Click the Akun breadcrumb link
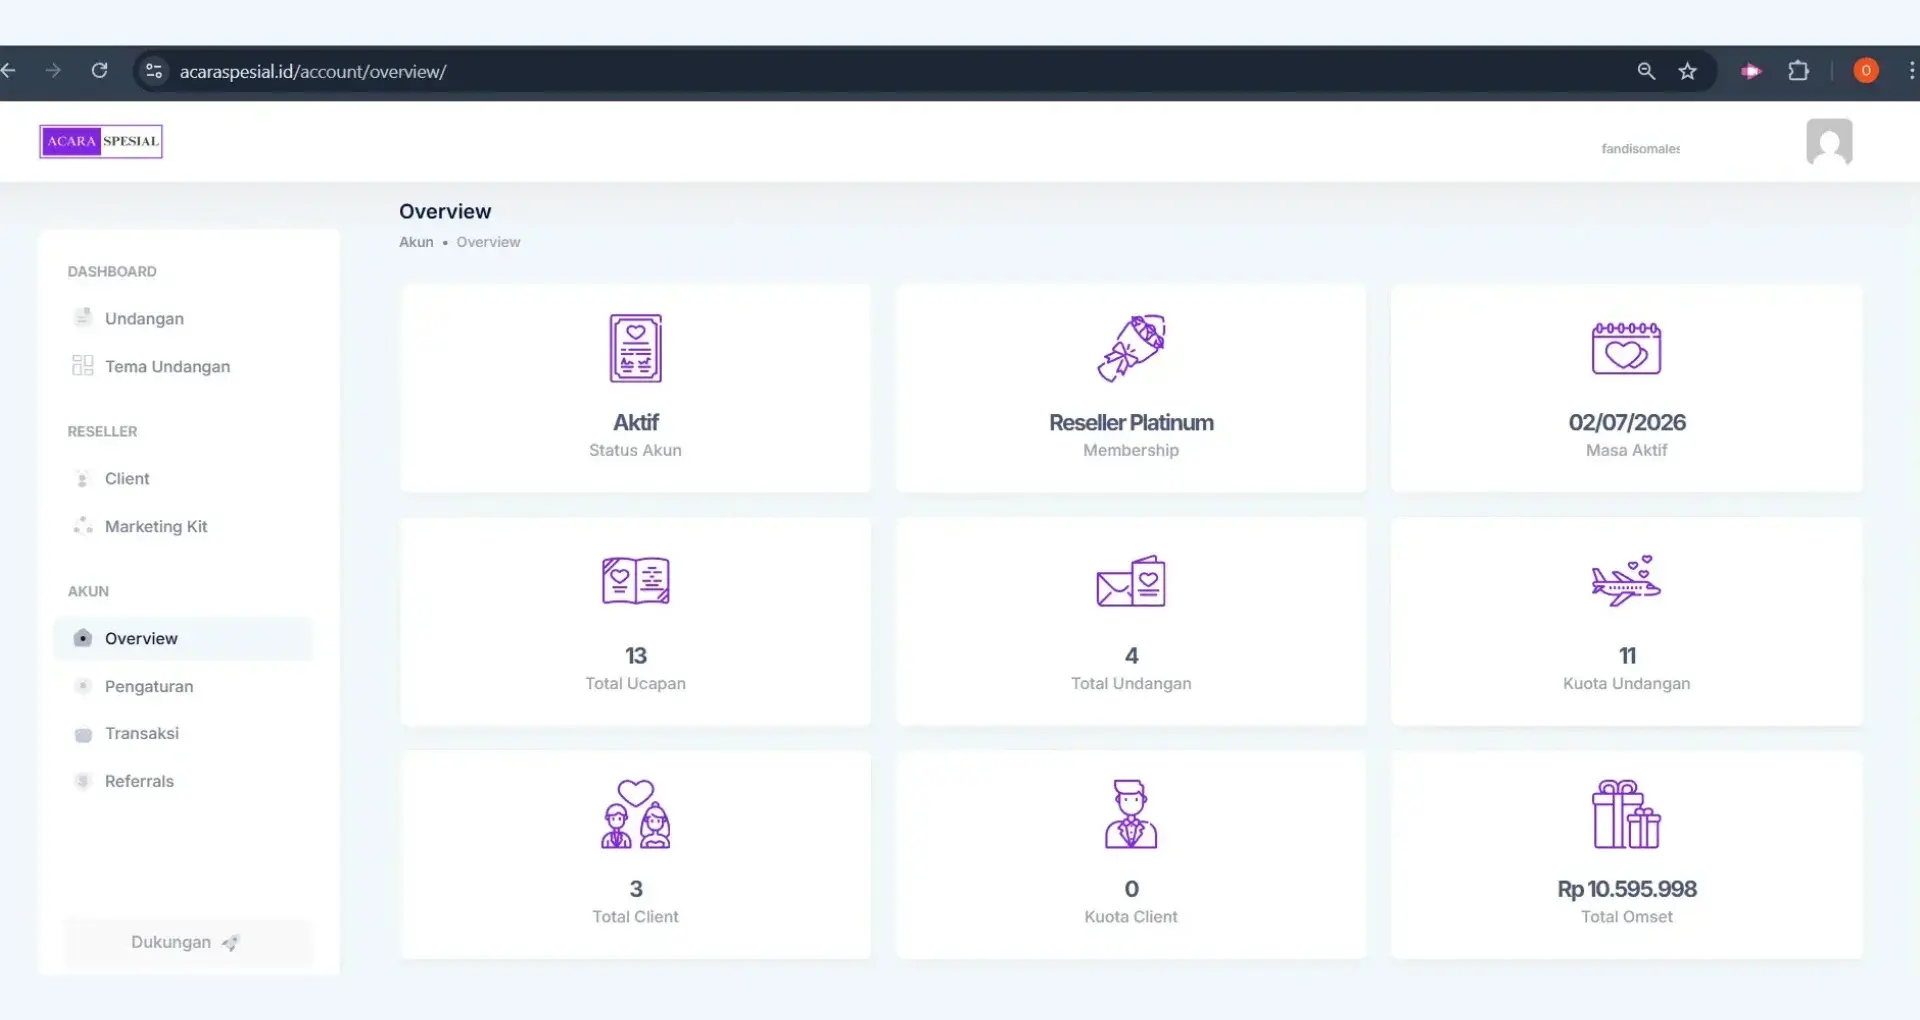Viewport: 1920px width, 1020px height. point(416,242)
